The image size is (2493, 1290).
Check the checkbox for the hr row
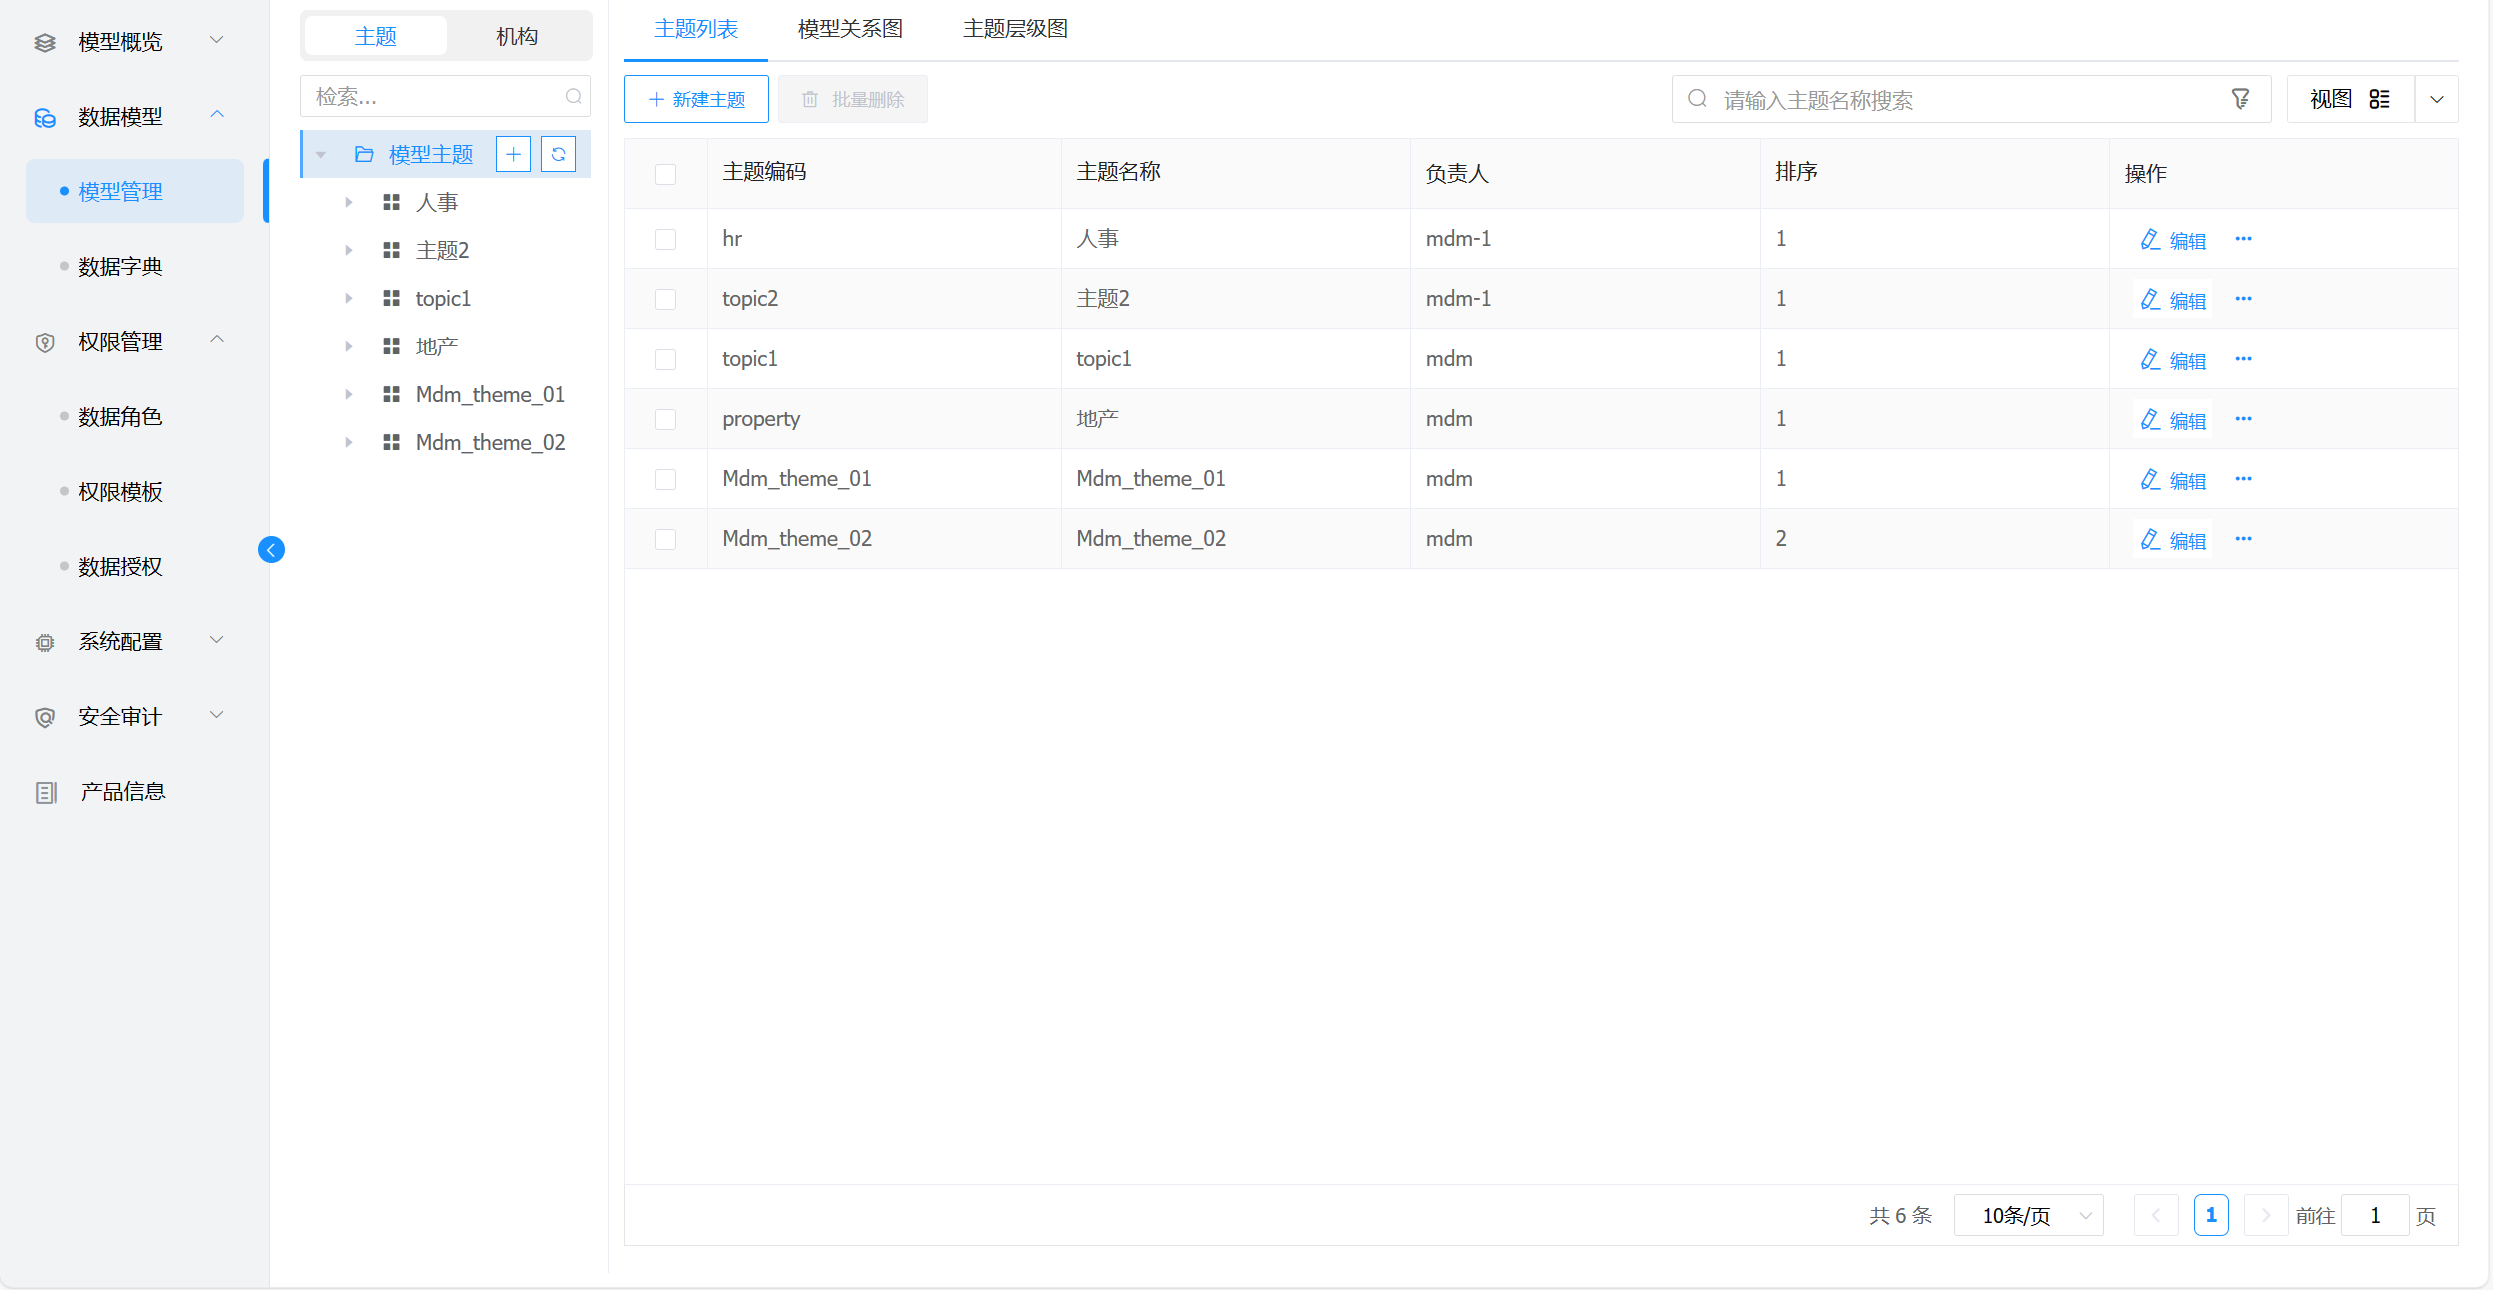pyautogui.click(x=665, y=239)
